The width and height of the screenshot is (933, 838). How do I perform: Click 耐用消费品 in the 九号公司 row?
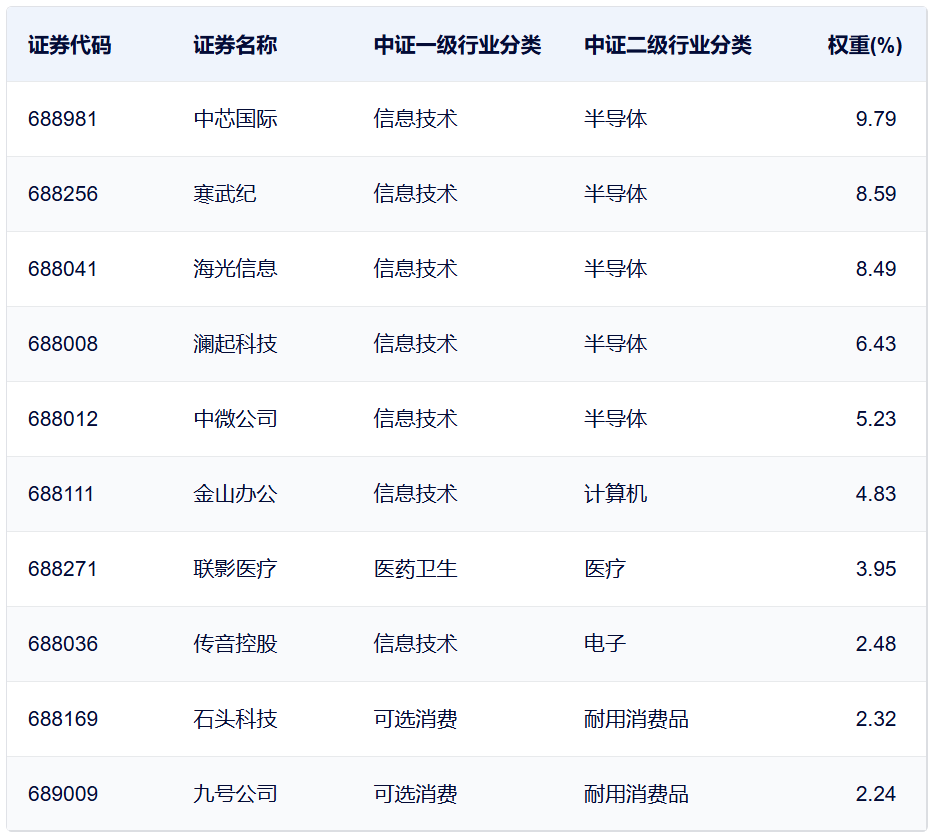(x=636, y=794)
